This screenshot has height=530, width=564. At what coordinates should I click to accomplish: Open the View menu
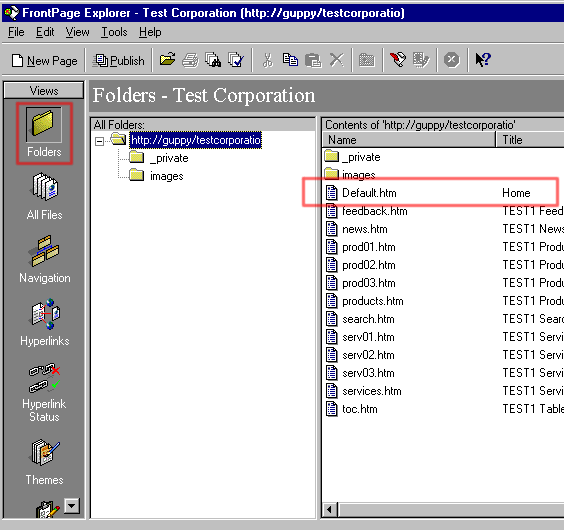(77, 32)
